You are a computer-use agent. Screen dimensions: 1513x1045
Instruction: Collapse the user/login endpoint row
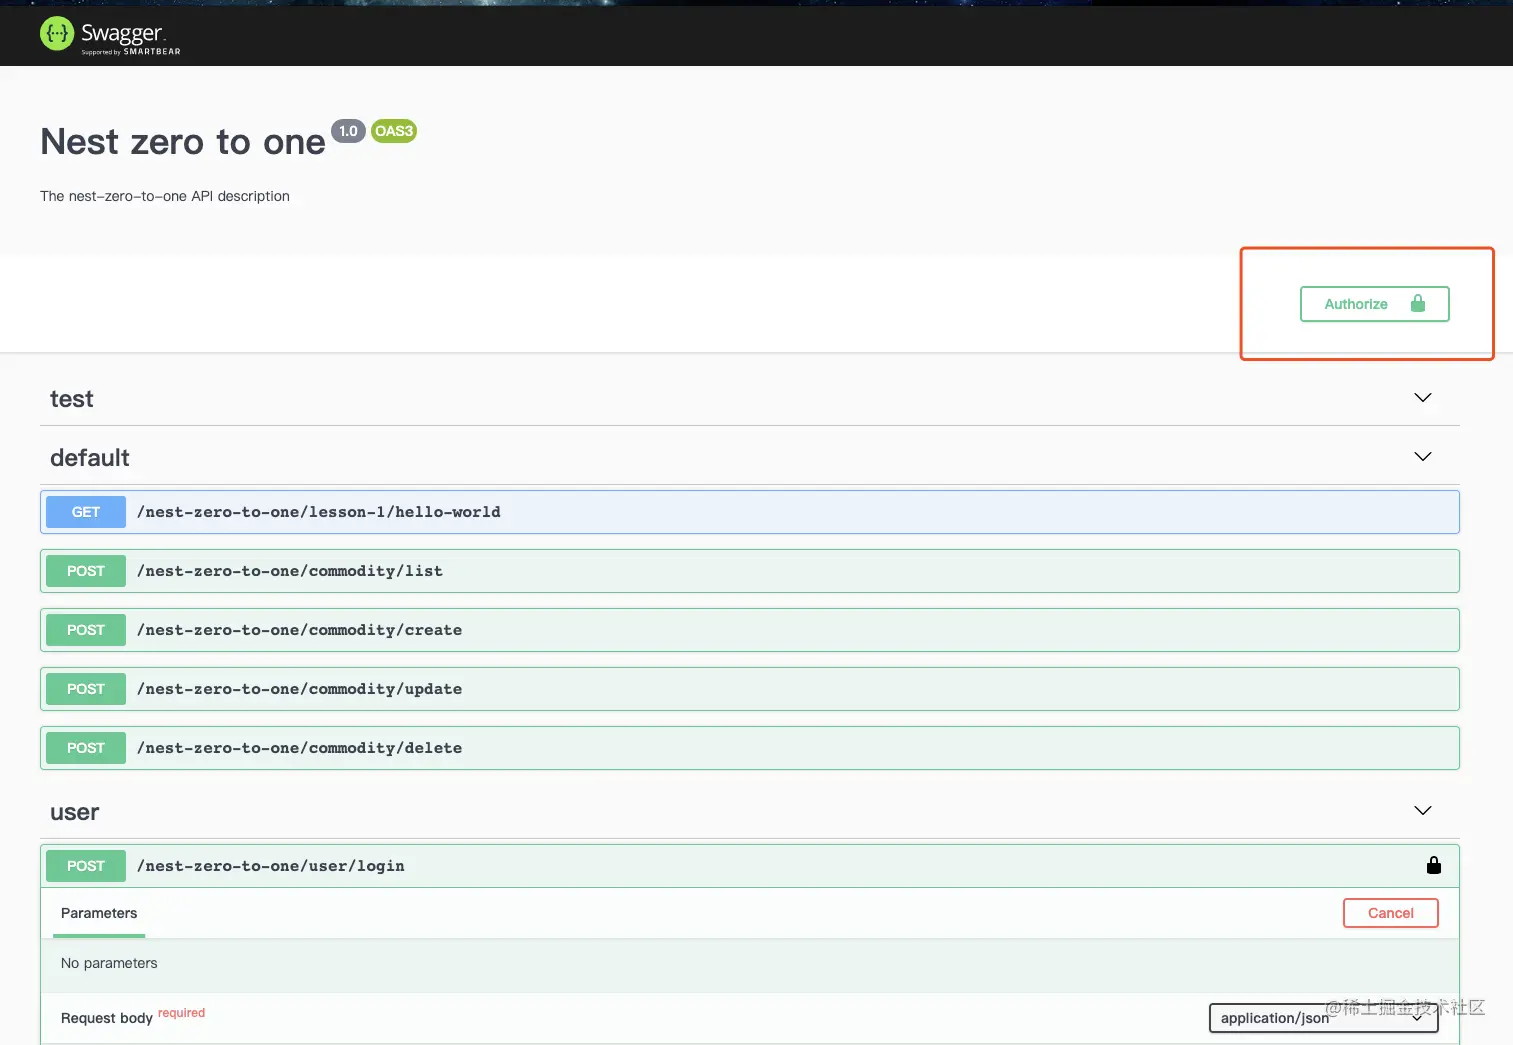750,866
